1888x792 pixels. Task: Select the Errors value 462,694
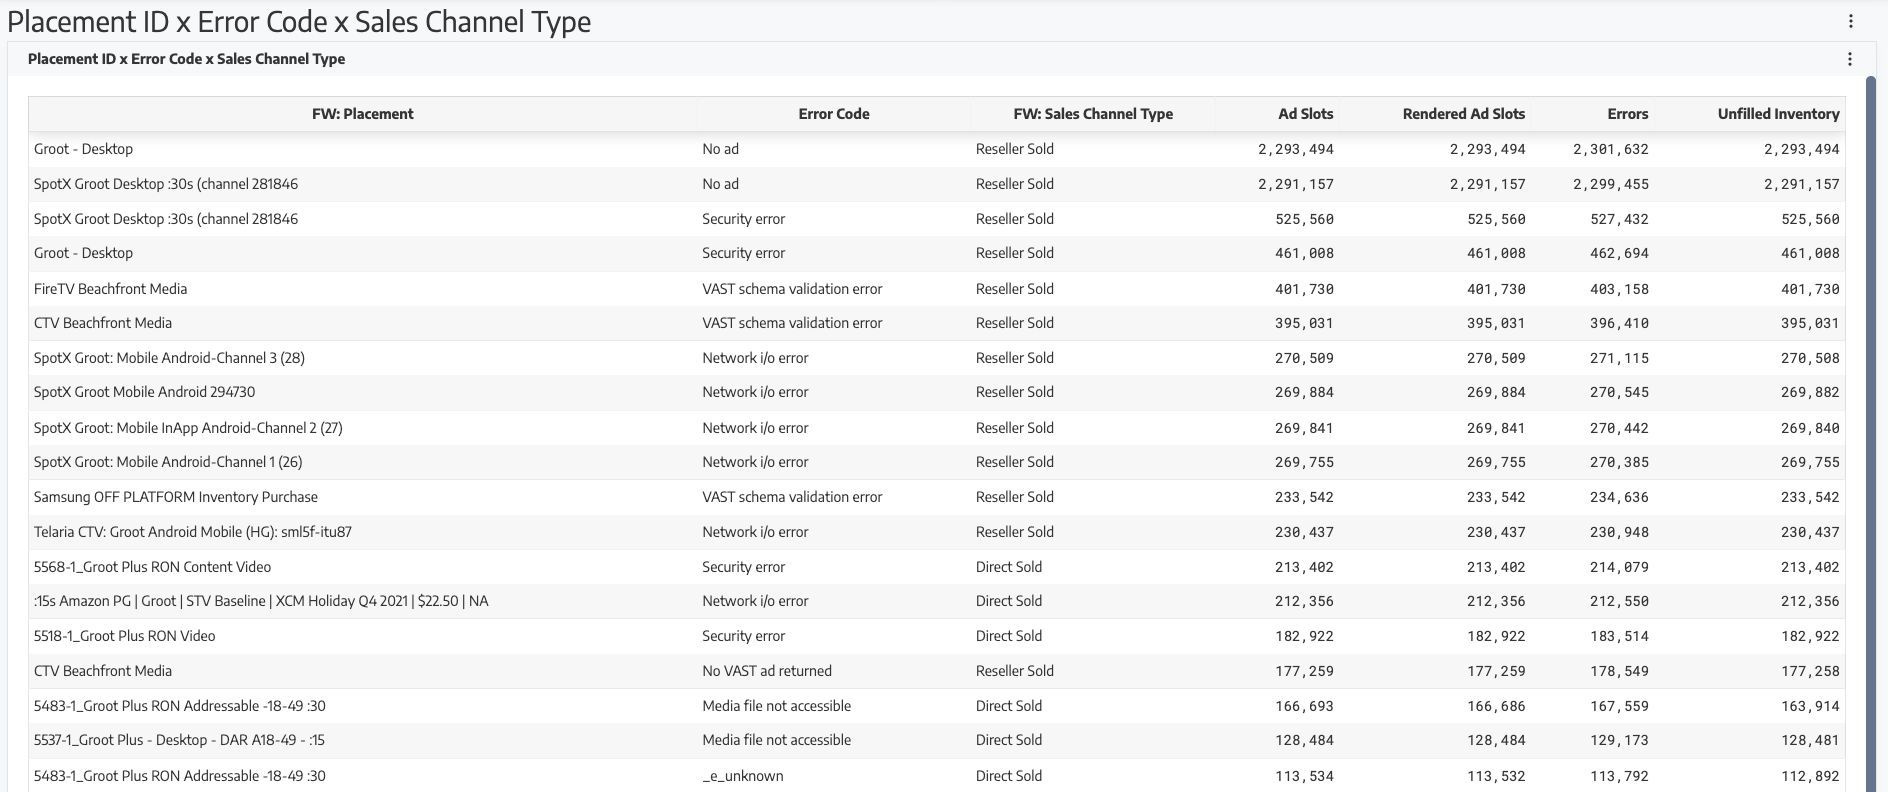[1620, 254]
